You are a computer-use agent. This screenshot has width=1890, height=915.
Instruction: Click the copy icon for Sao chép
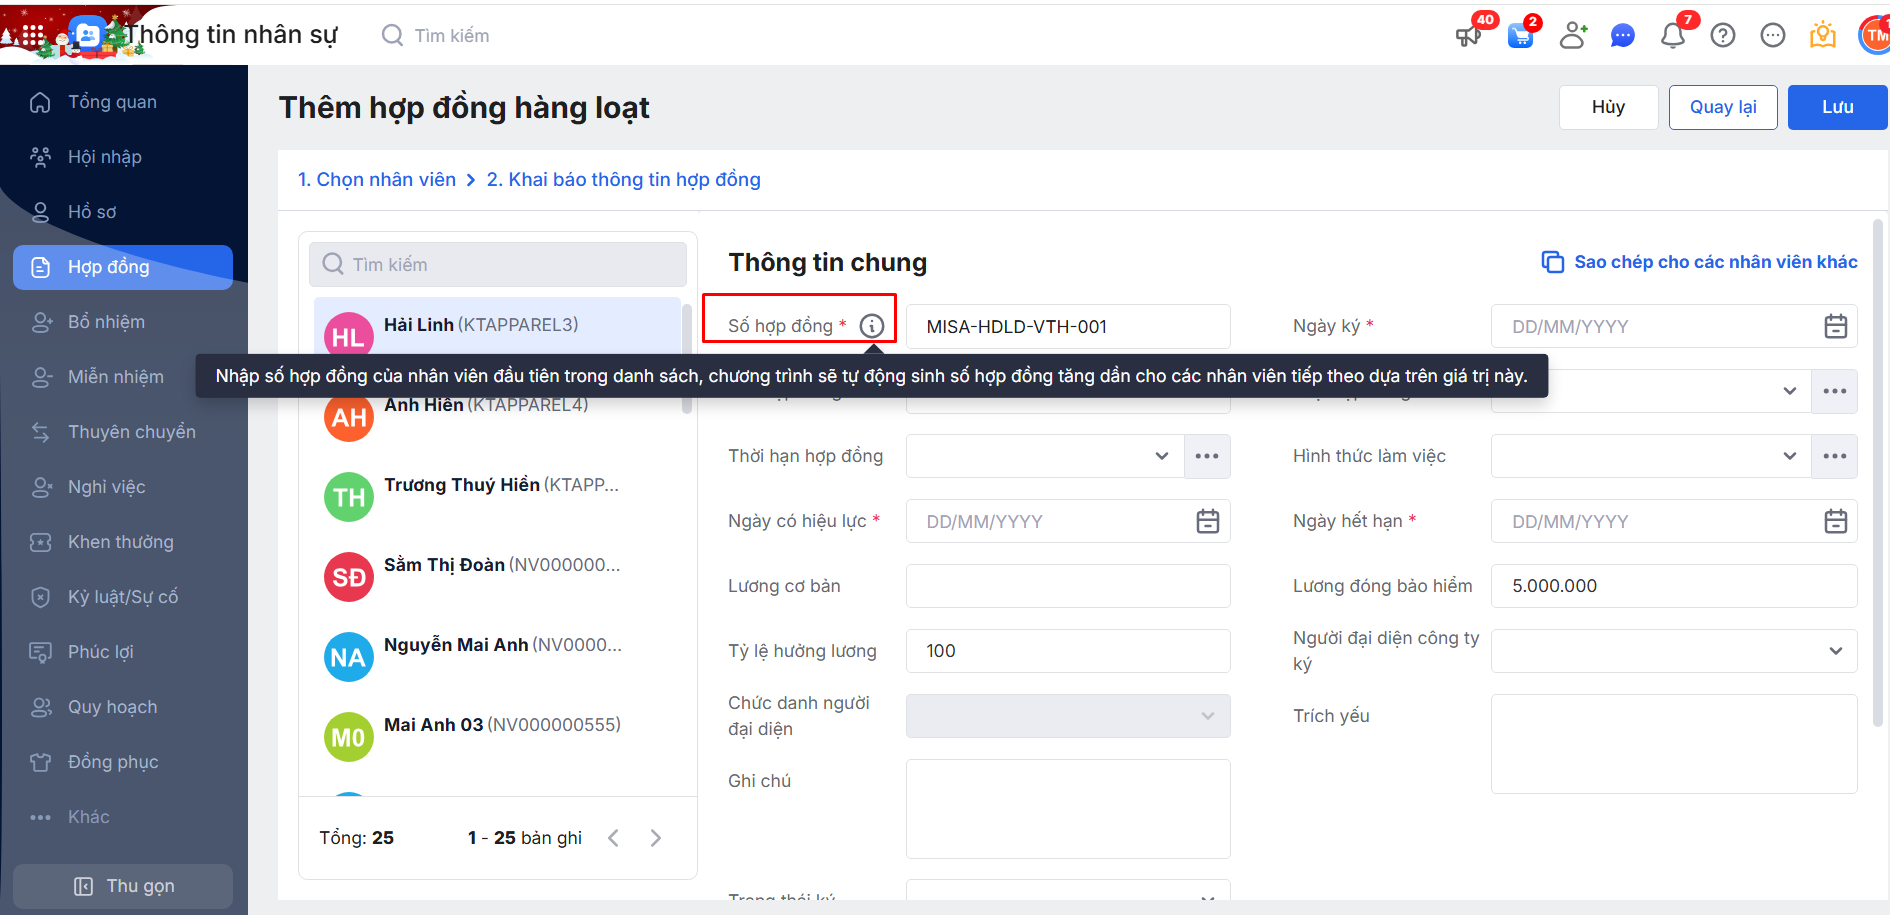point(1552,262)
